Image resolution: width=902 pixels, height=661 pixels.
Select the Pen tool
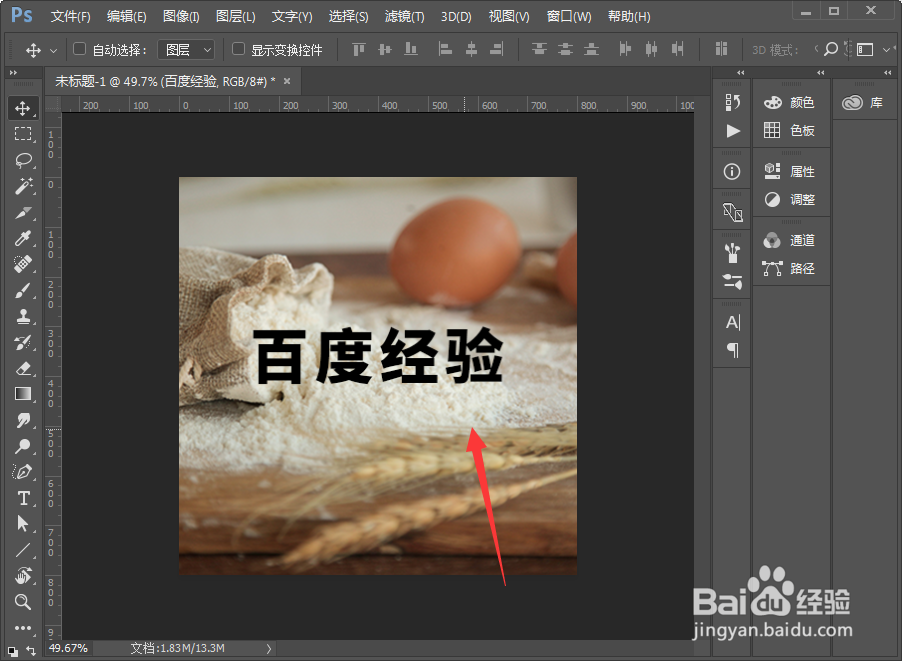(x=23, y=472)
